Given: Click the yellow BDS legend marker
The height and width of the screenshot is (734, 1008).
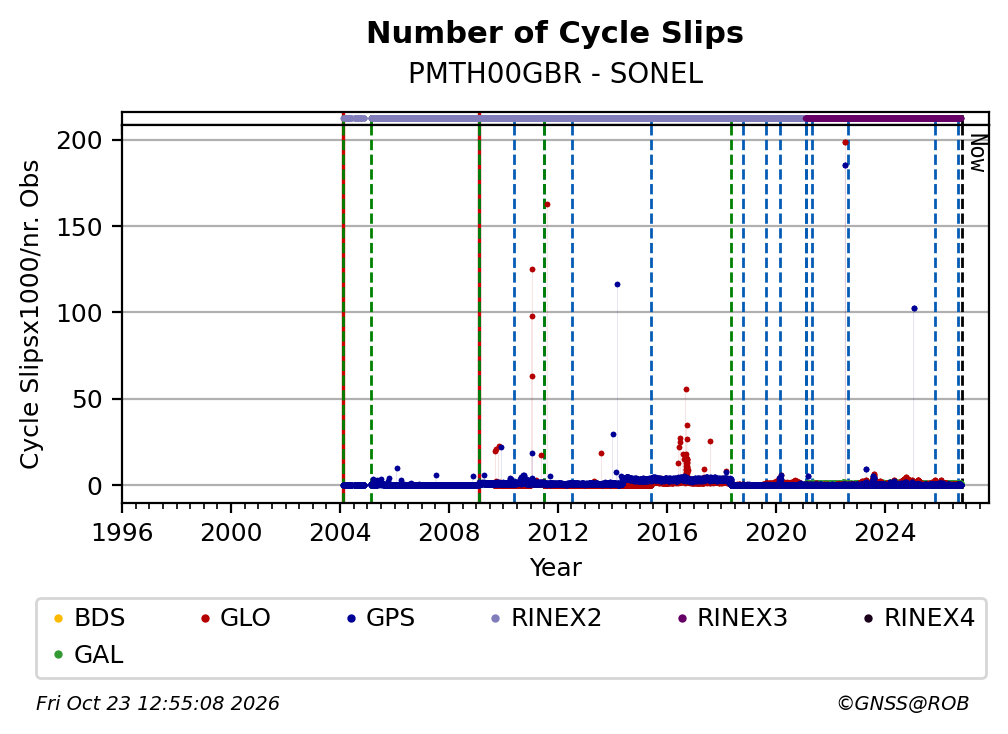Looking at the screenshot, I should [58, 619].
